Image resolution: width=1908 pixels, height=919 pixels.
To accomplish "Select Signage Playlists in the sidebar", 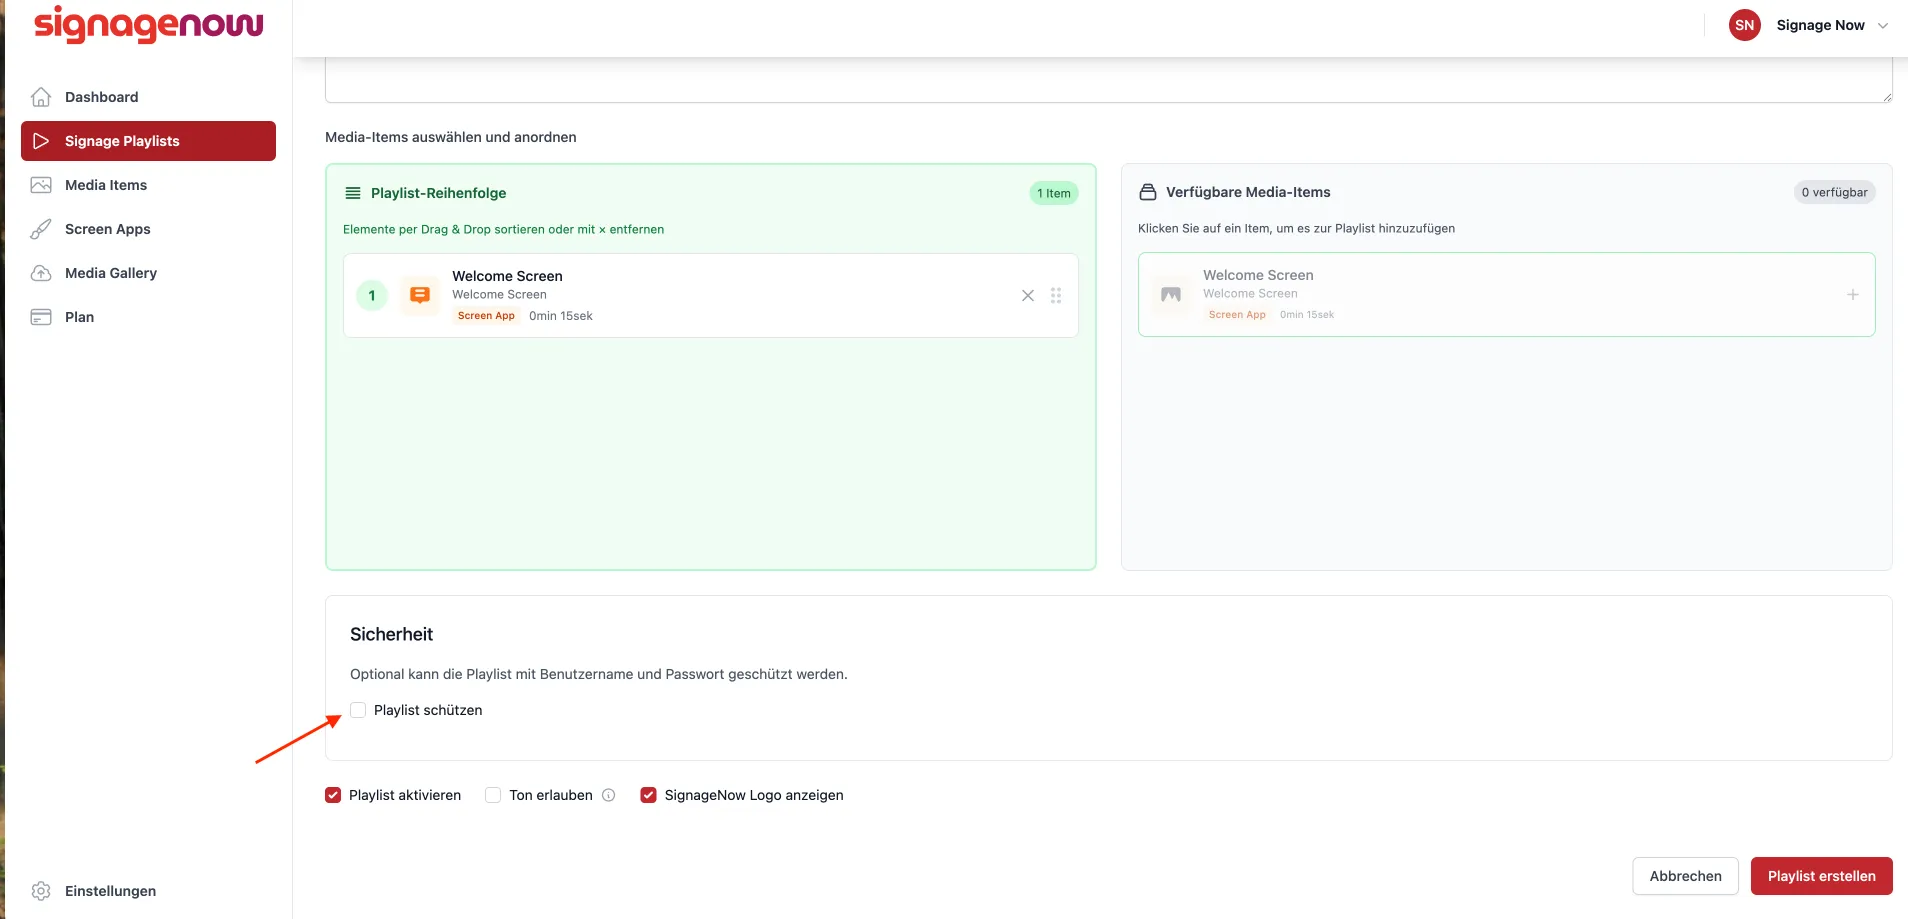I will (x=148, y=141).
